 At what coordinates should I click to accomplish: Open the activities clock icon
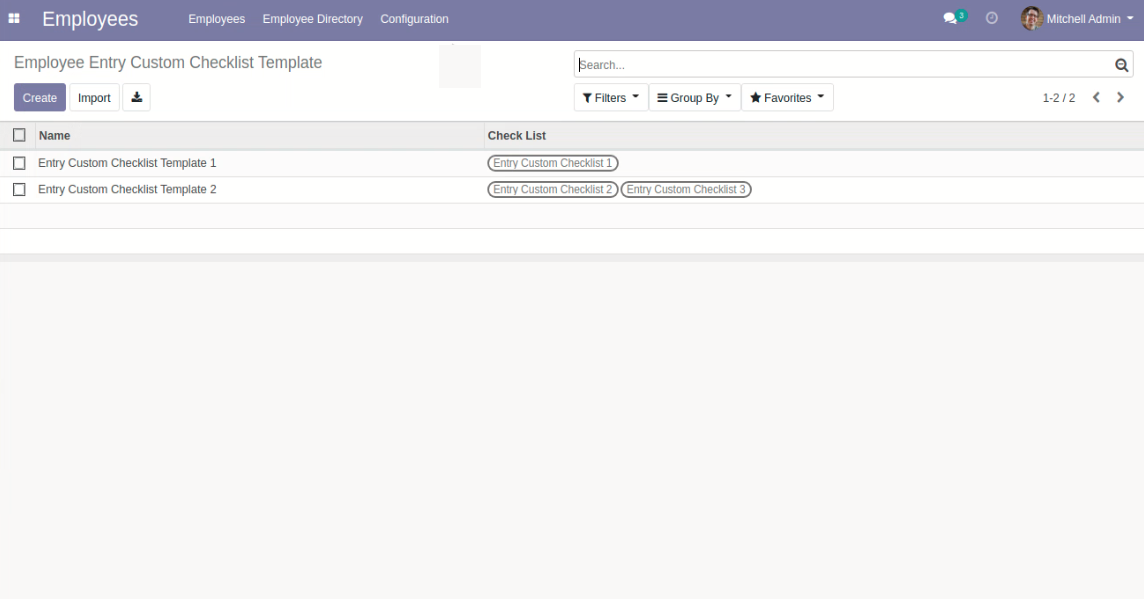coord(992,18)
